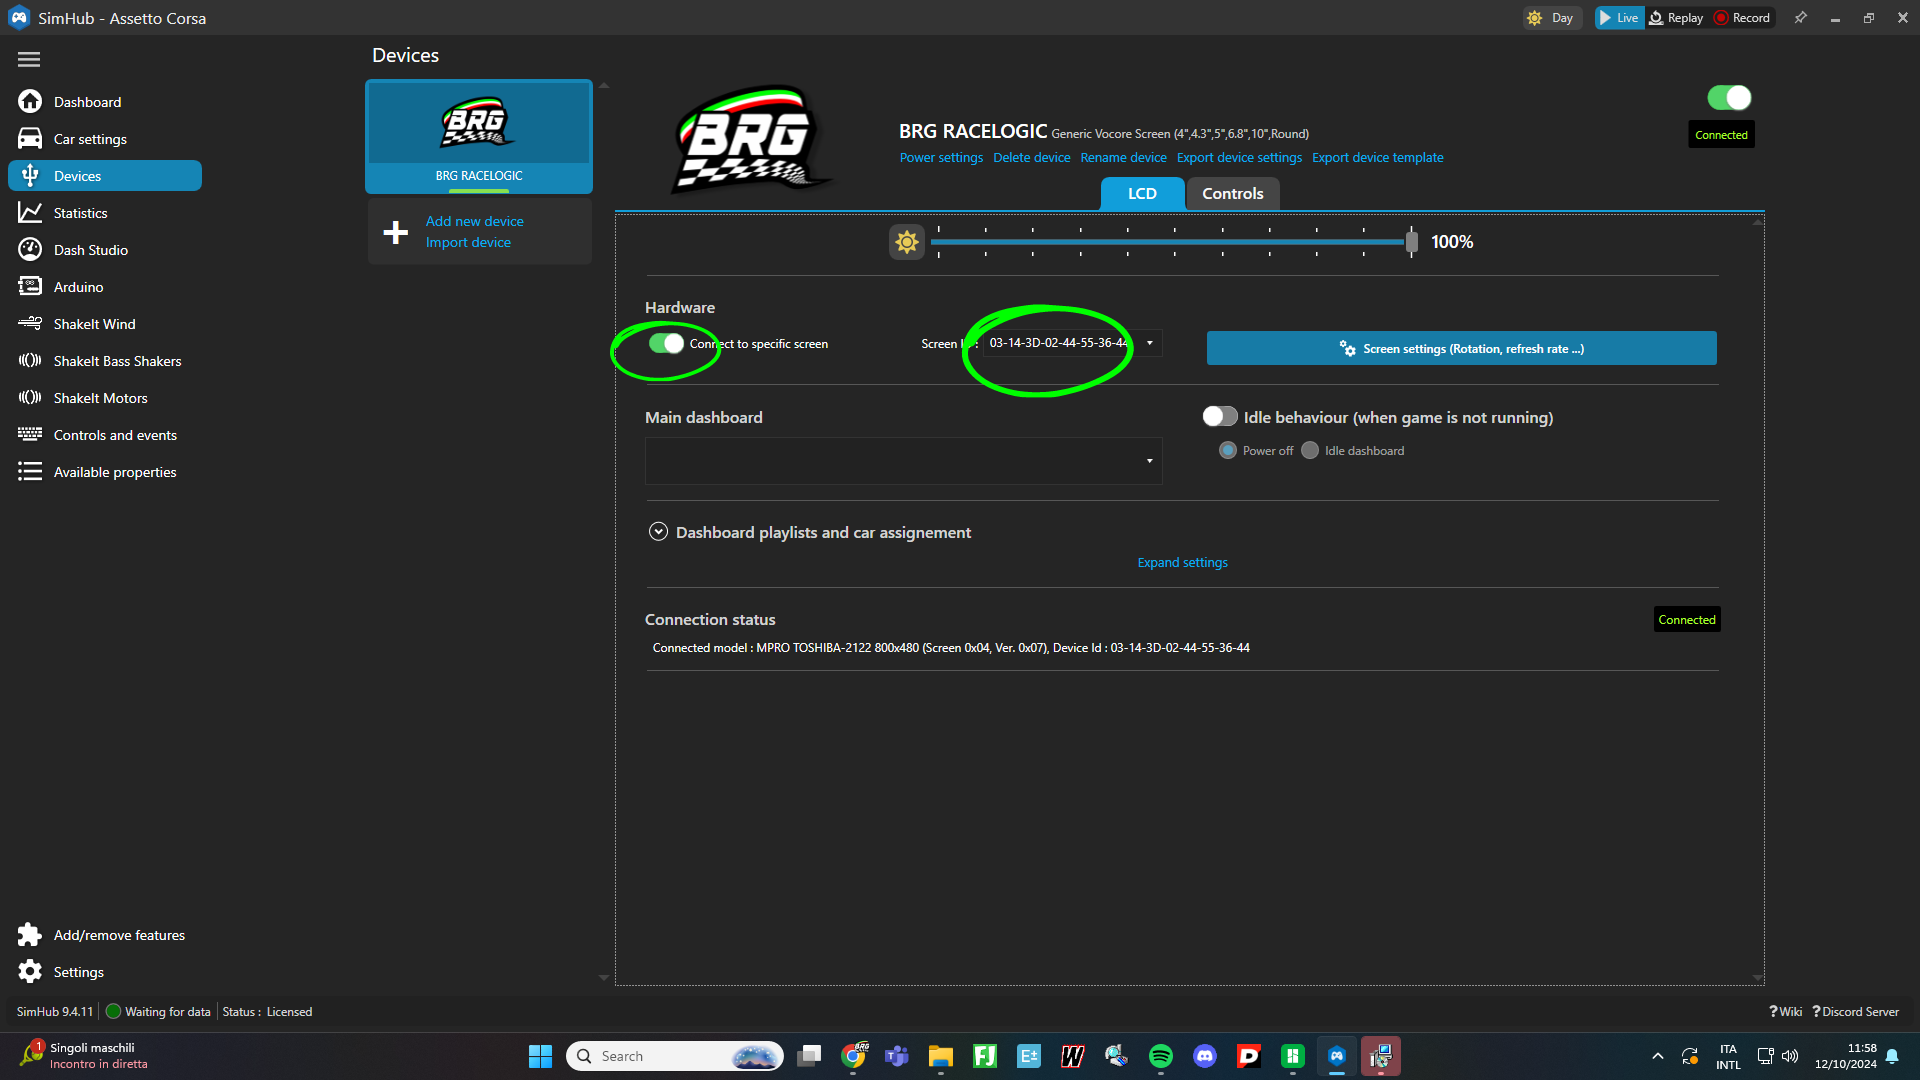Click the ShakeIt Motors icon
The height and width of the screenshot is (1080, 1920).
click(x=30, y=398)
